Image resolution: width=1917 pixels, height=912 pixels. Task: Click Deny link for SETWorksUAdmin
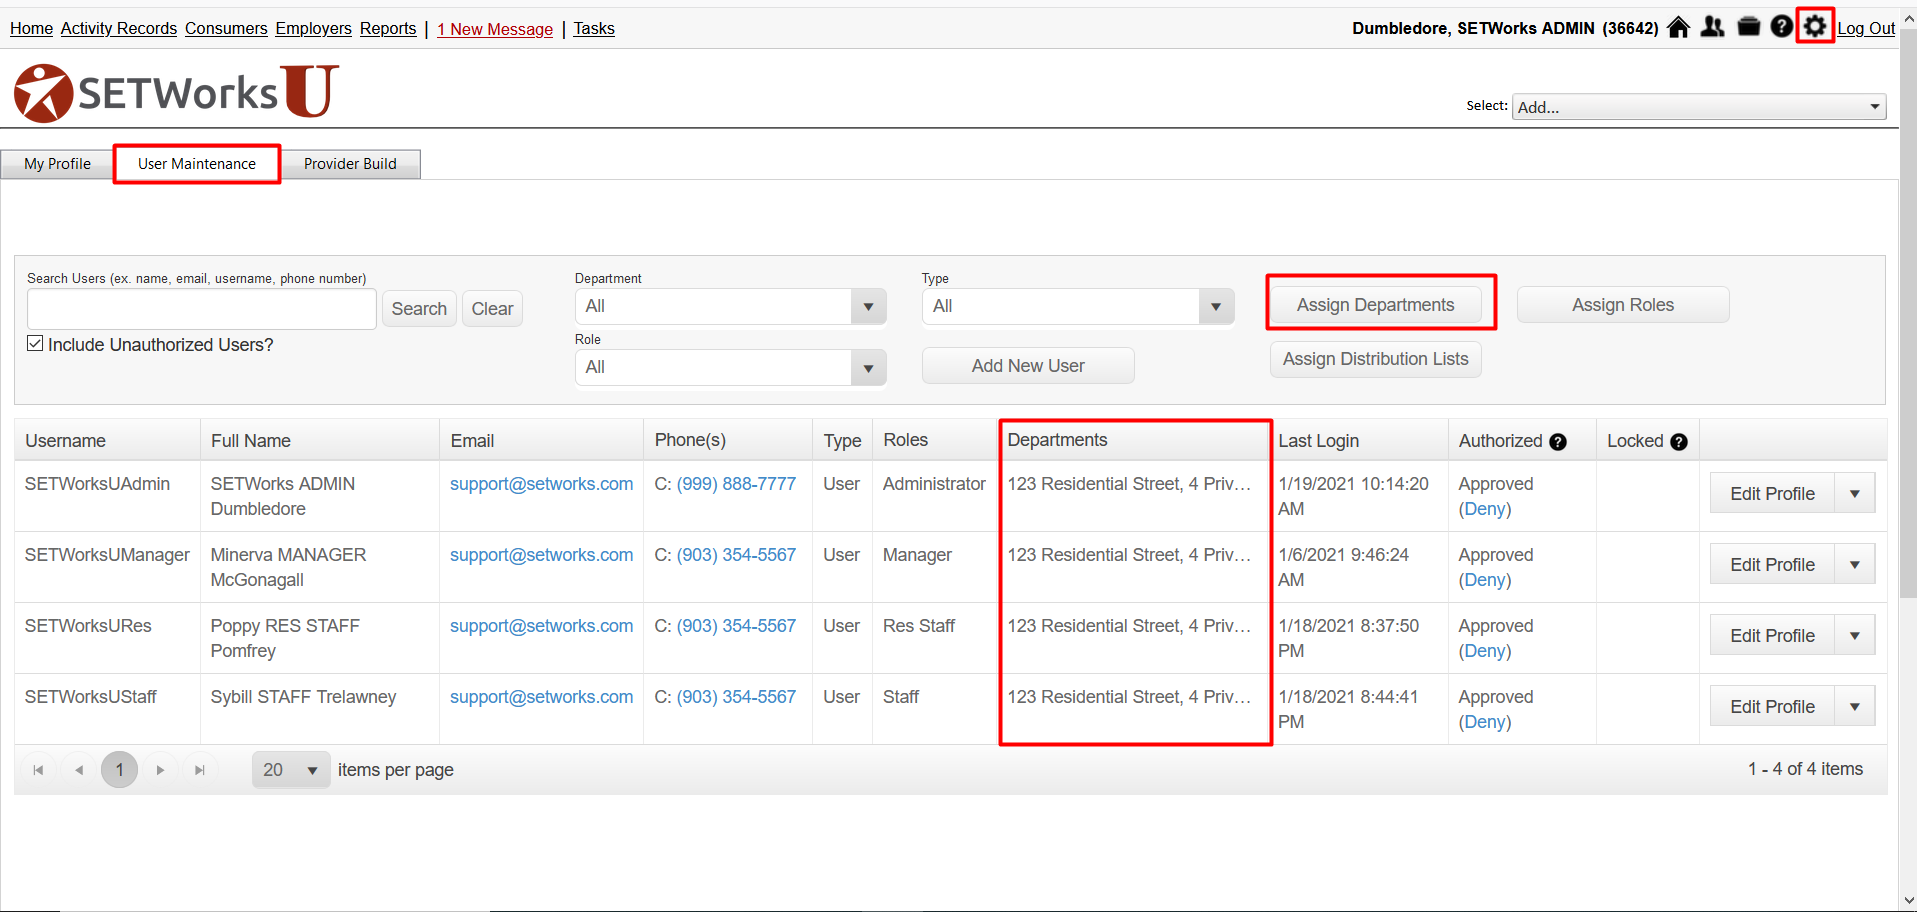[x=1485, y=509]
